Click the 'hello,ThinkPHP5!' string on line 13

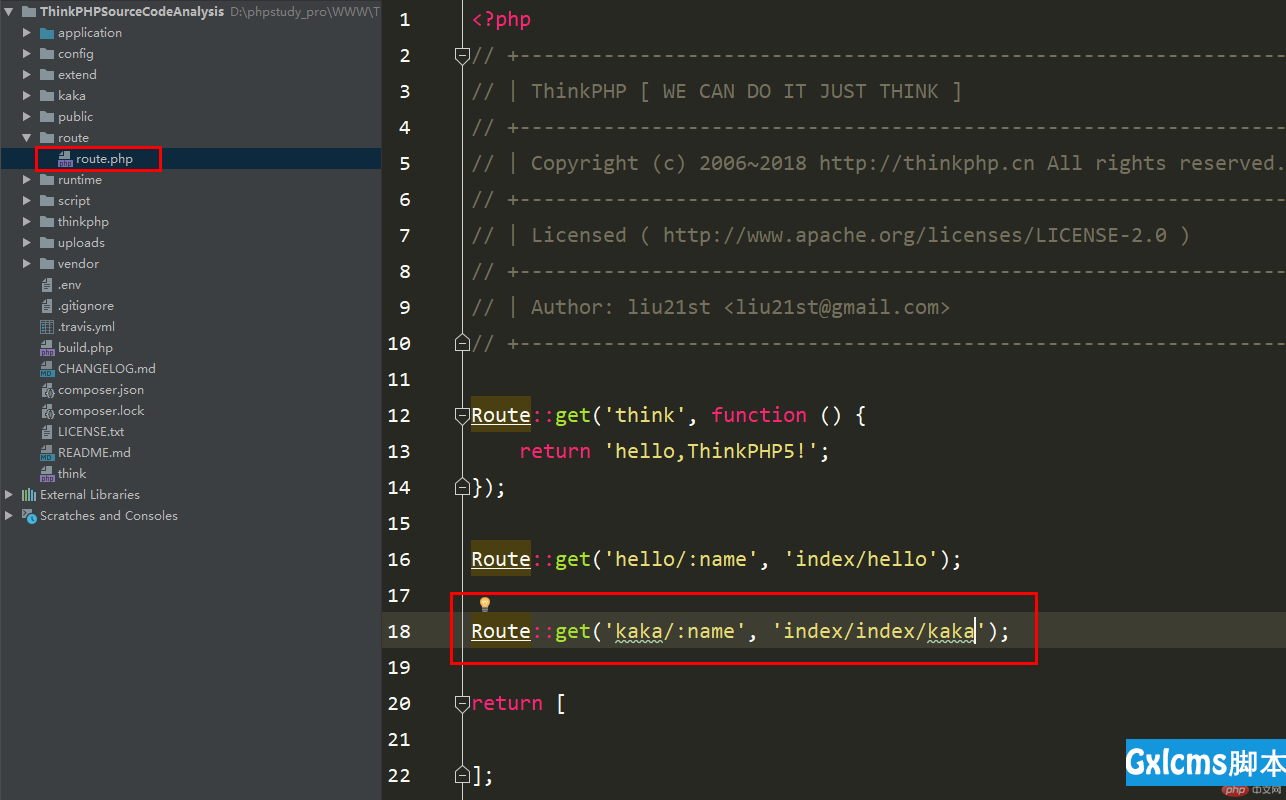tap(711, 451)
